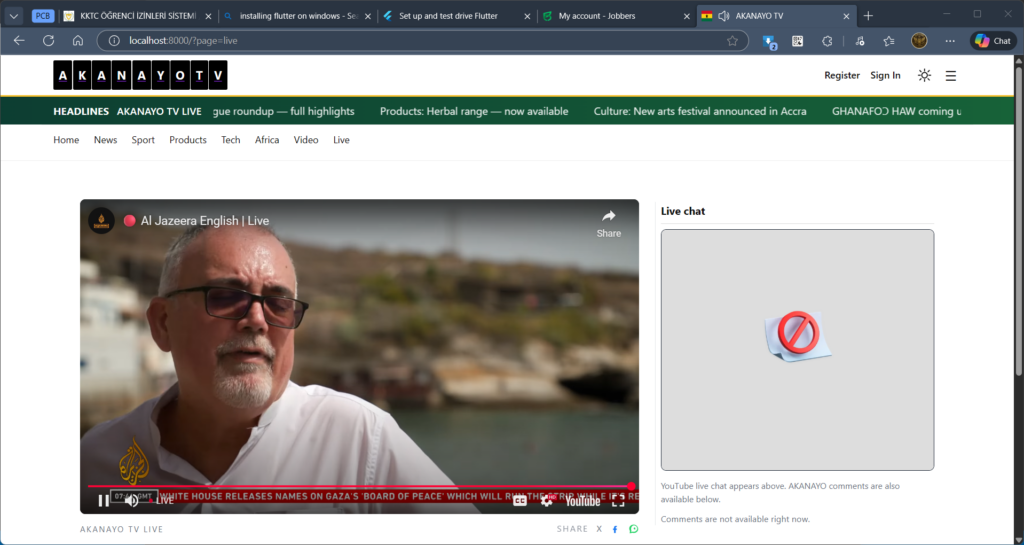This screenshot has height=545, width=1024.
Task: Switch to KKTC ÖĞRENCİ İZİNLERİ tab
Action: pyautogui.click(x=138, y=16)
